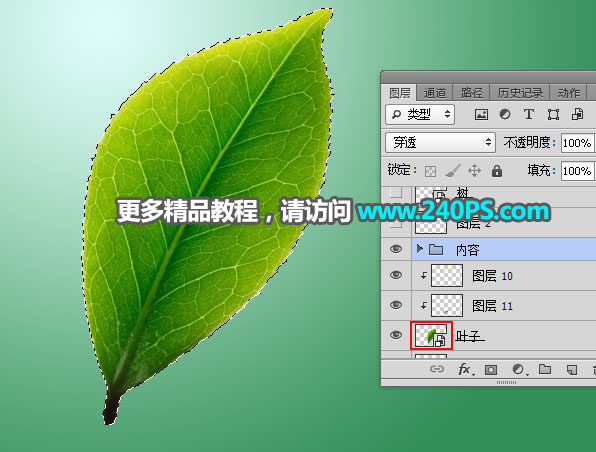Hide the 叶子 layer via eye icon
Image resolution: width=596 pixels, height=452 pixels.
[396, 335]
